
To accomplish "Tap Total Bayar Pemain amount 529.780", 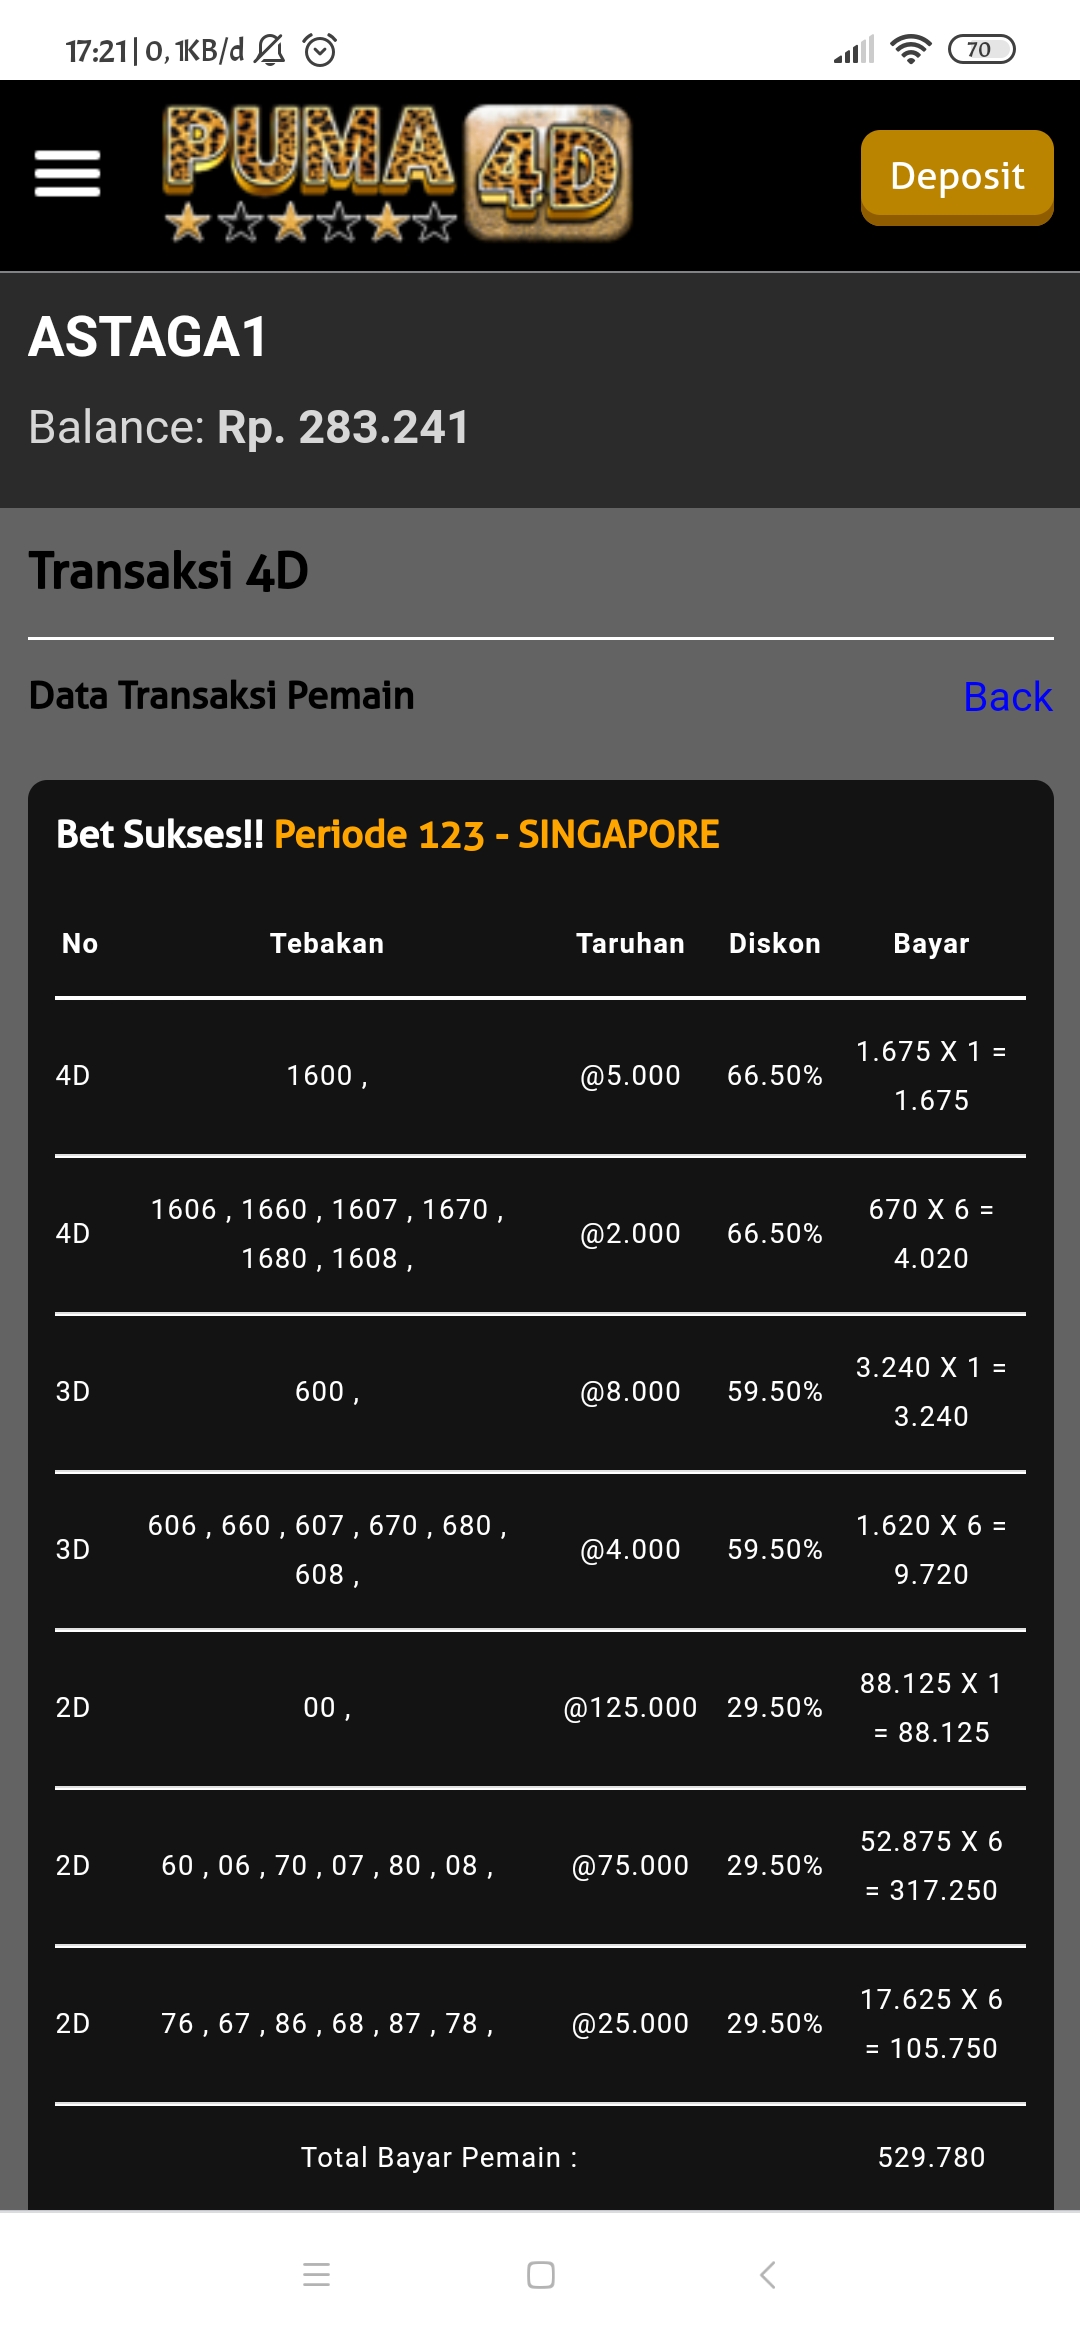I will coord(931,2157).
